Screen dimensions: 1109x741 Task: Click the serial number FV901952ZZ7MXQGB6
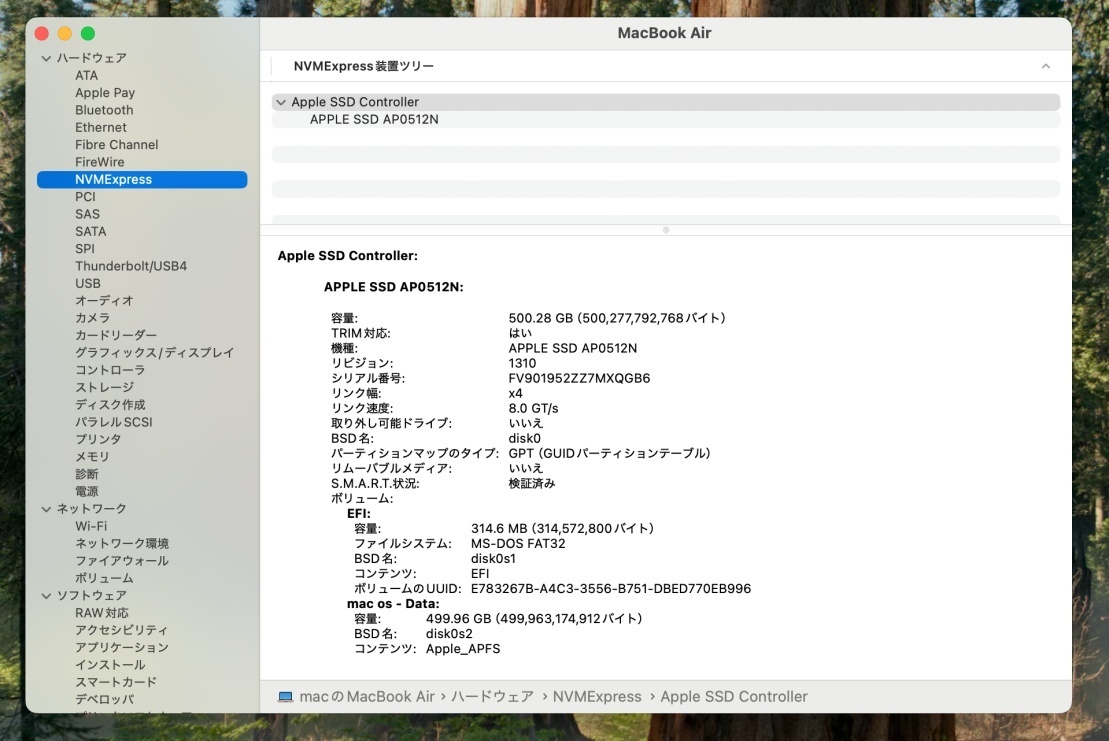(x=579, y=378)
